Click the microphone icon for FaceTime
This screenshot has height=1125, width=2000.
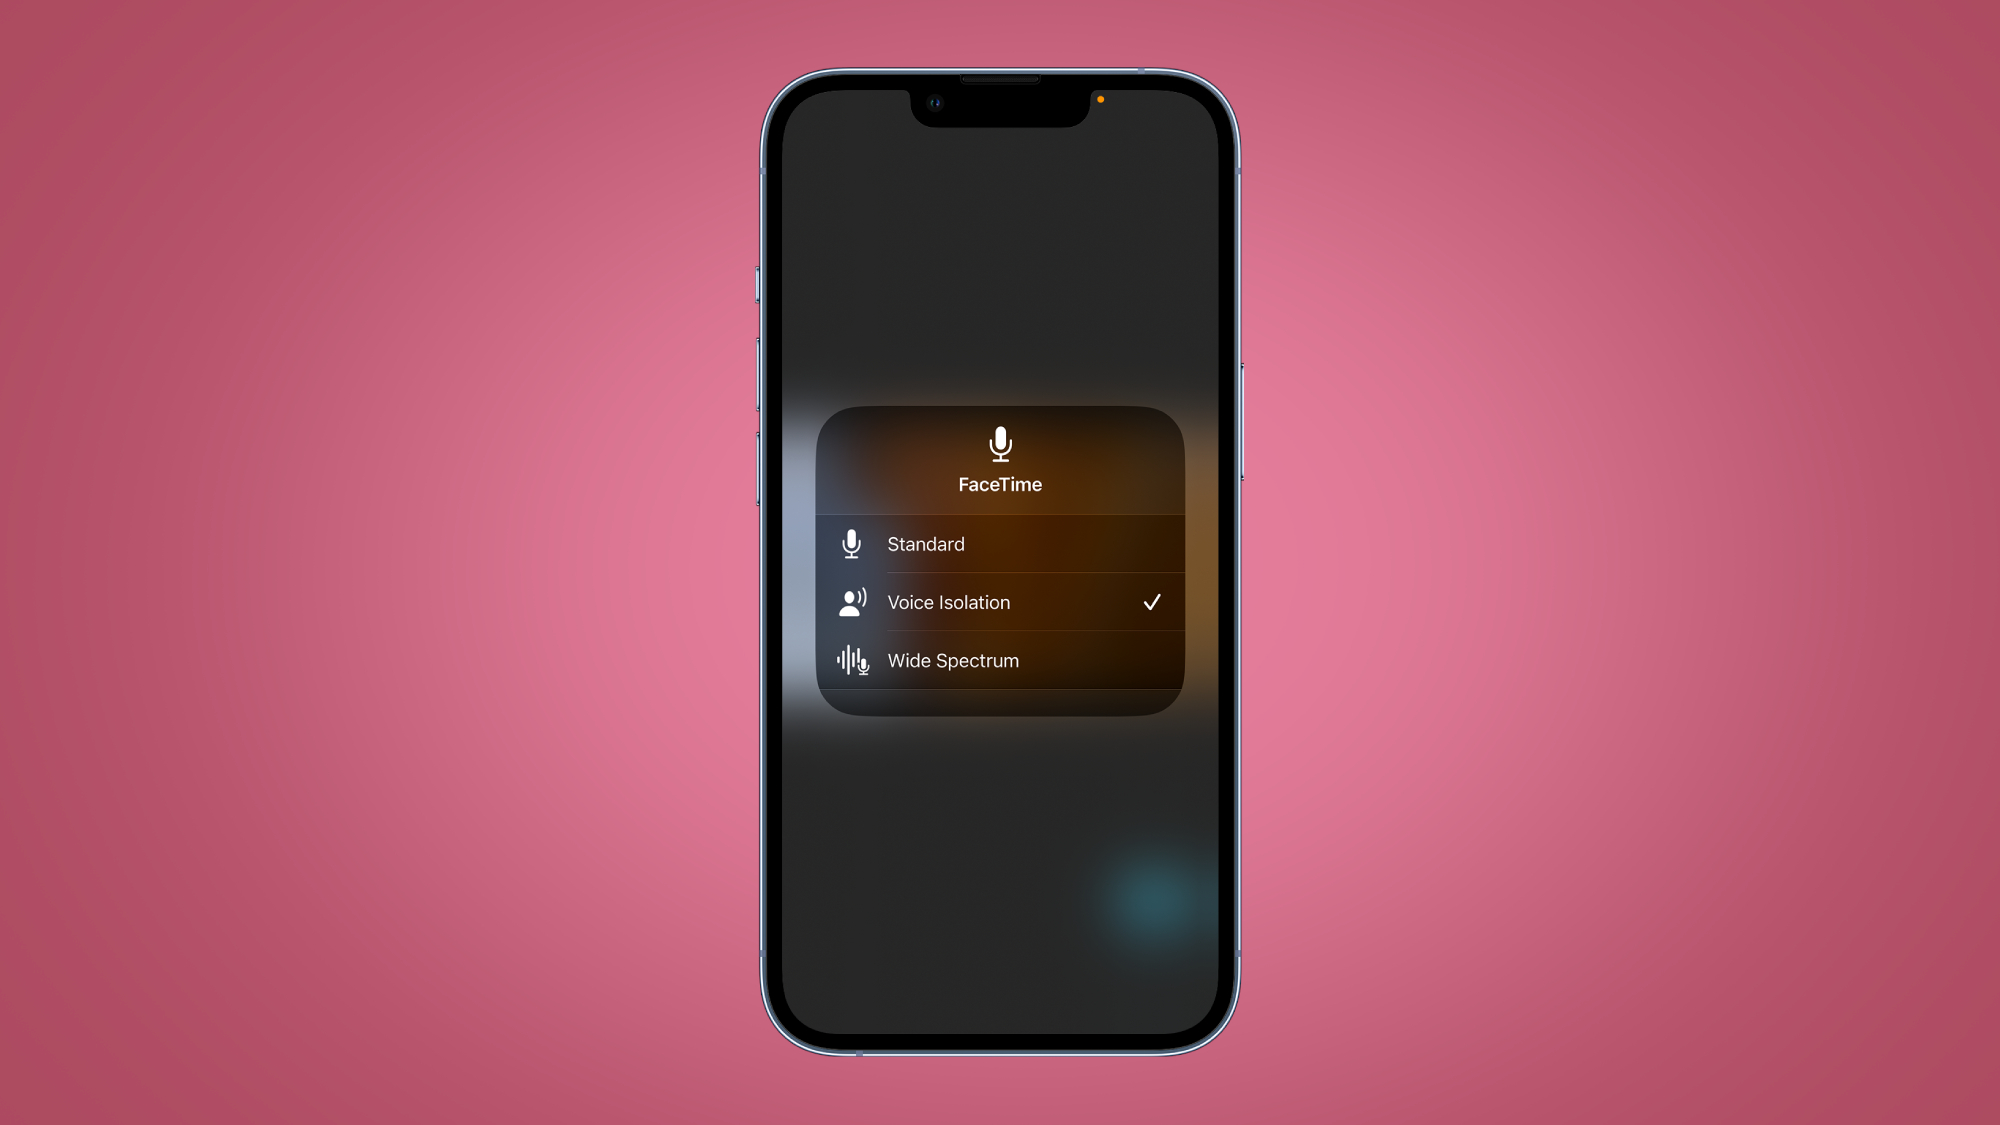[x=1000, y=442]
